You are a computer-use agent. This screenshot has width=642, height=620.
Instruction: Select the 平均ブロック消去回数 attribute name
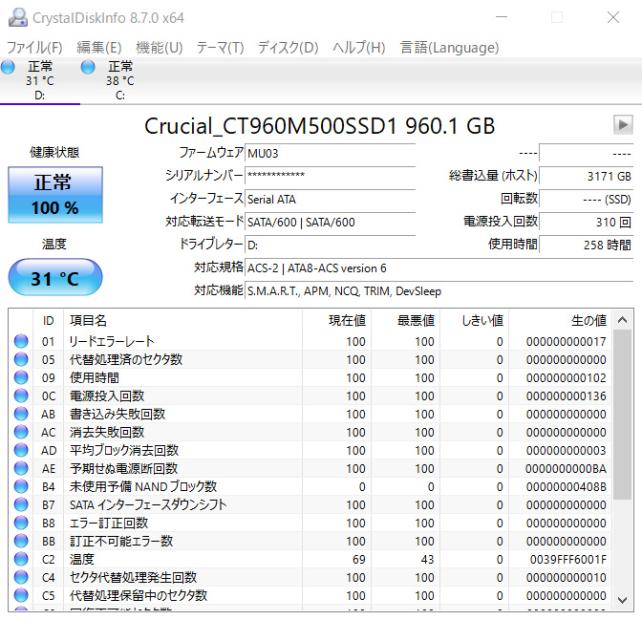[124, 450]
